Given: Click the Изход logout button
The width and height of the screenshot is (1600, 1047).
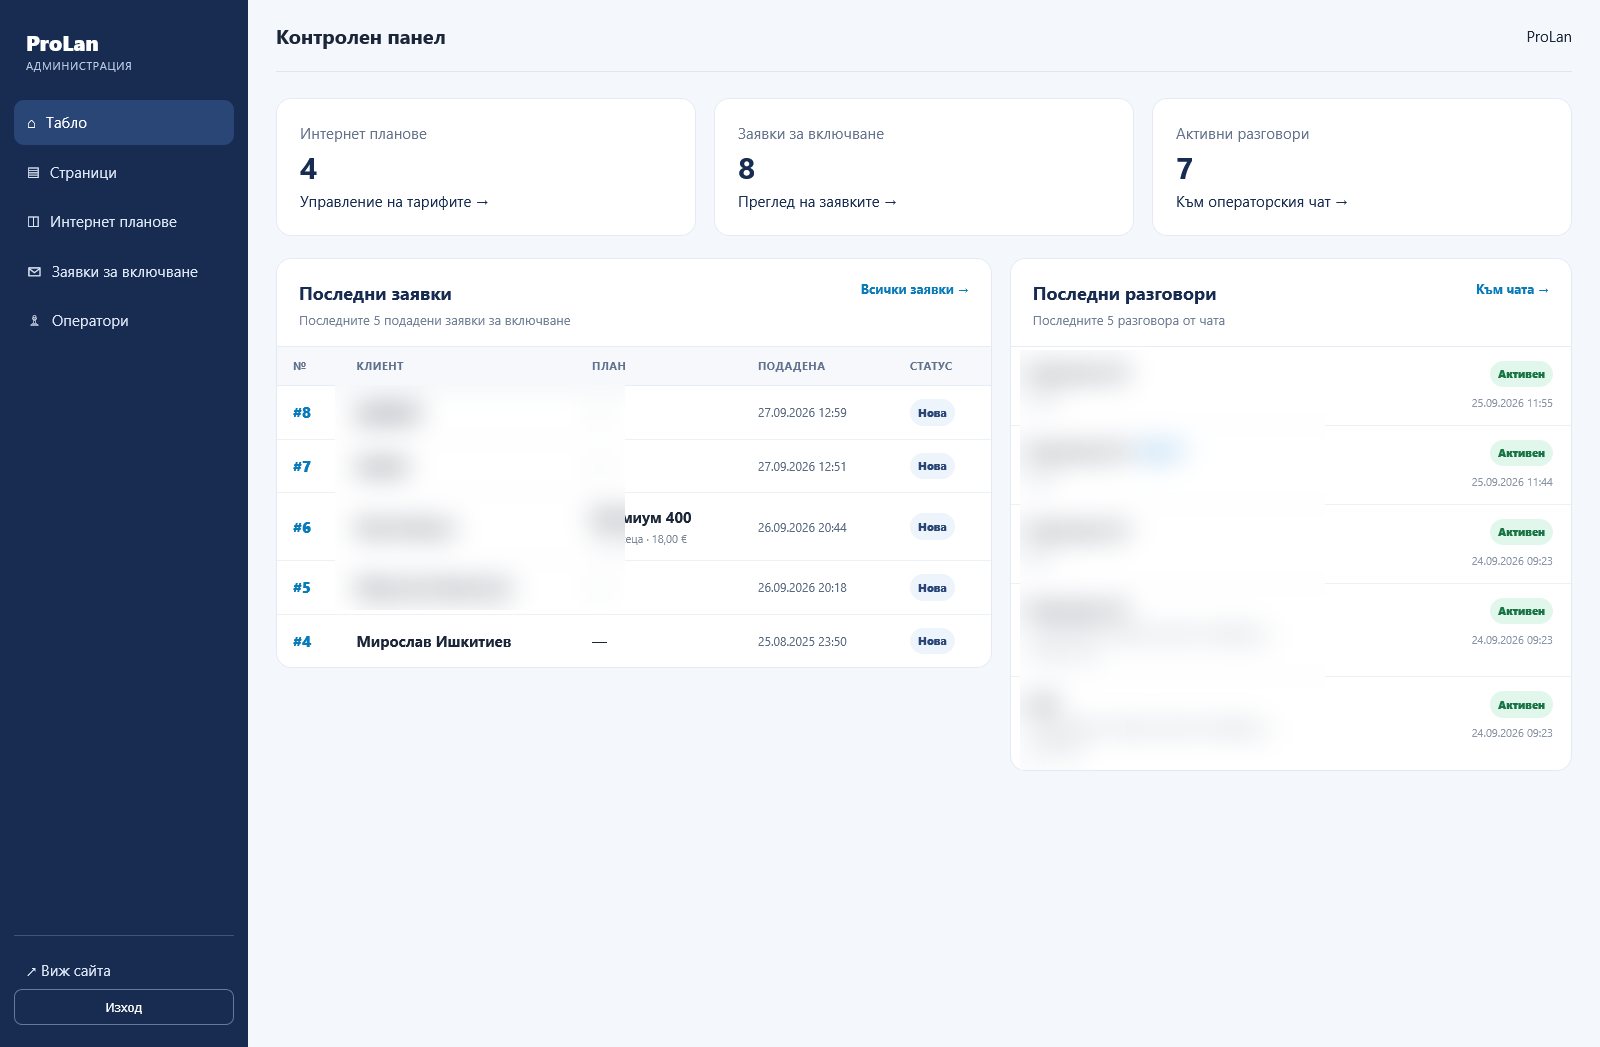Looking at the screenshot, I should [x=124, y=1007].
